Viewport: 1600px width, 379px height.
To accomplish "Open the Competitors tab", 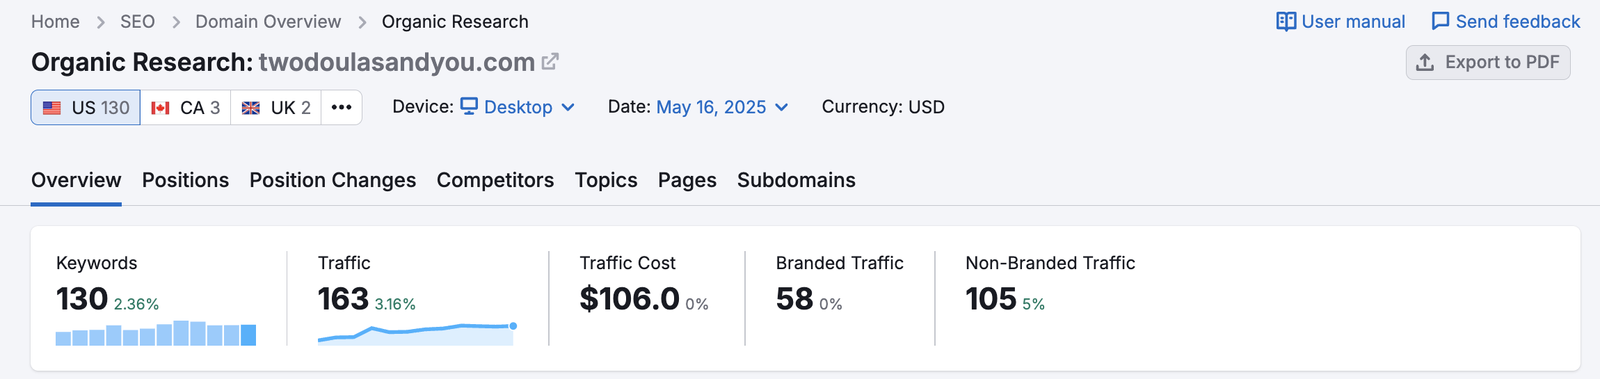I will click(x=495, y=180).
